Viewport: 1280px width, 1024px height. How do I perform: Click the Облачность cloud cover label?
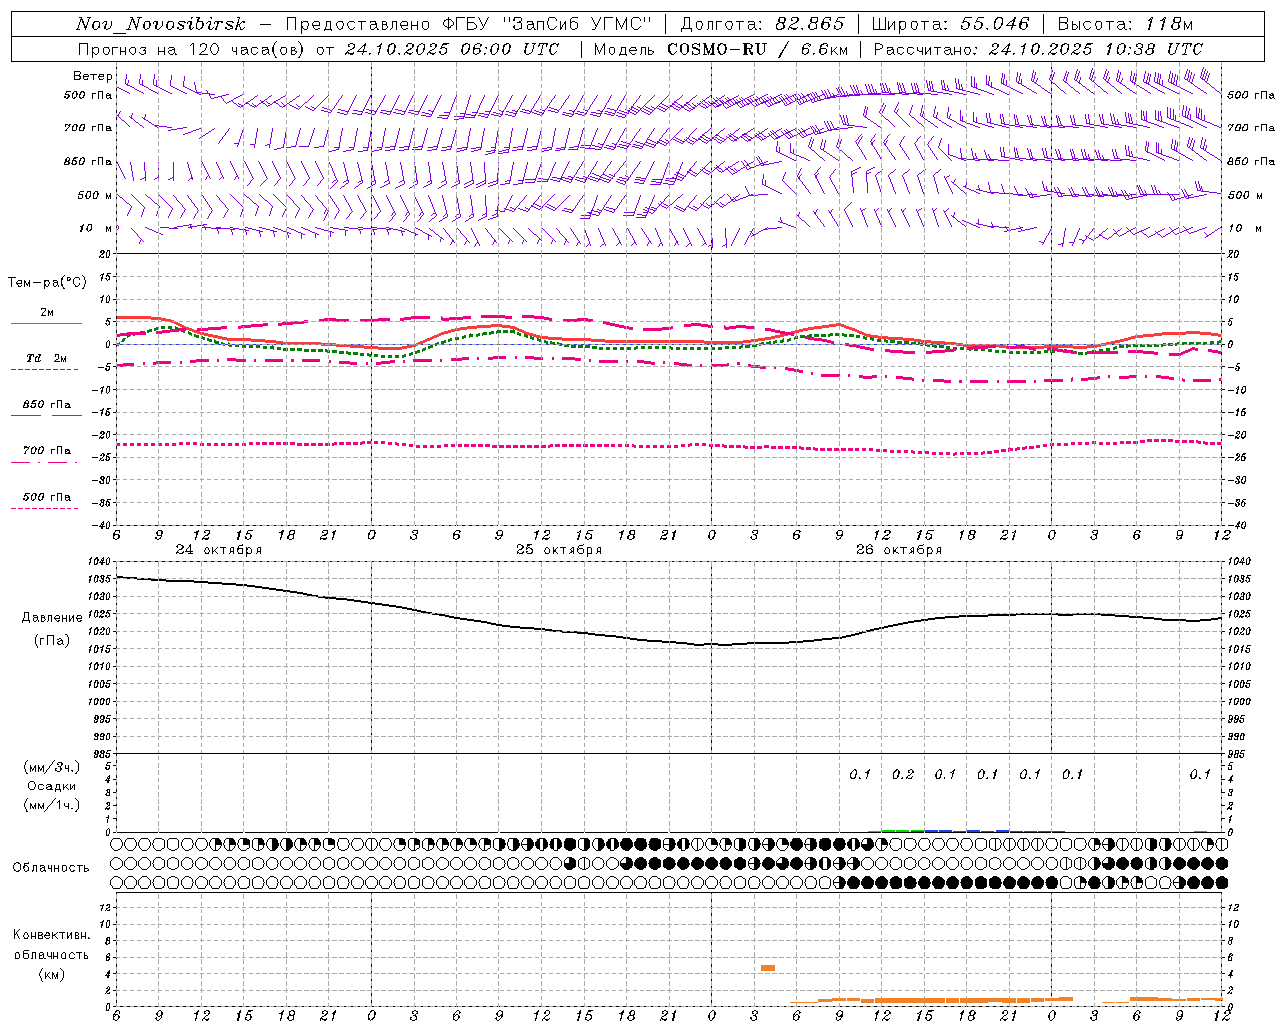tap(51, 868)
